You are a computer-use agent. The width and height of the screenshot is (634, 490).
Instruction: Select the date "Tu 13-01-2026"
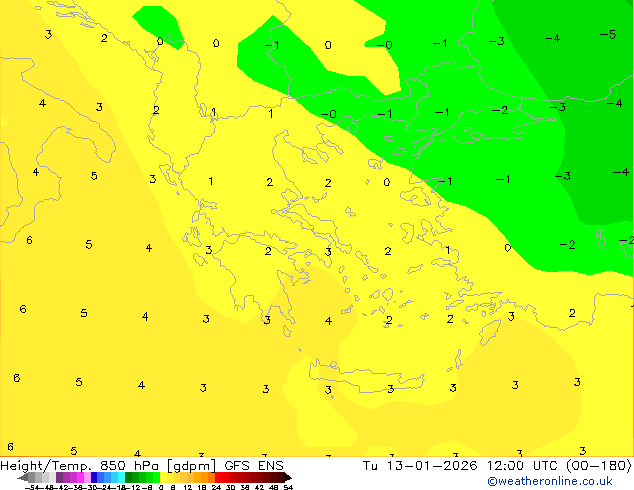[420, 466]
